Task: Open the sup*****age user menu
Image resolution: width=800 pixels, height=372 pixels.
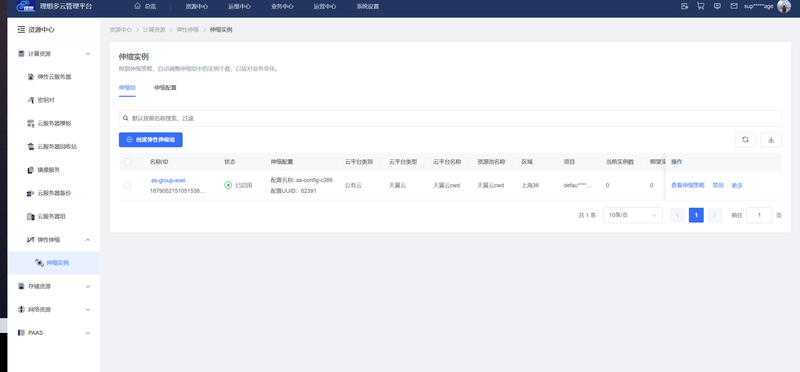Action: [x=759, y=7]
